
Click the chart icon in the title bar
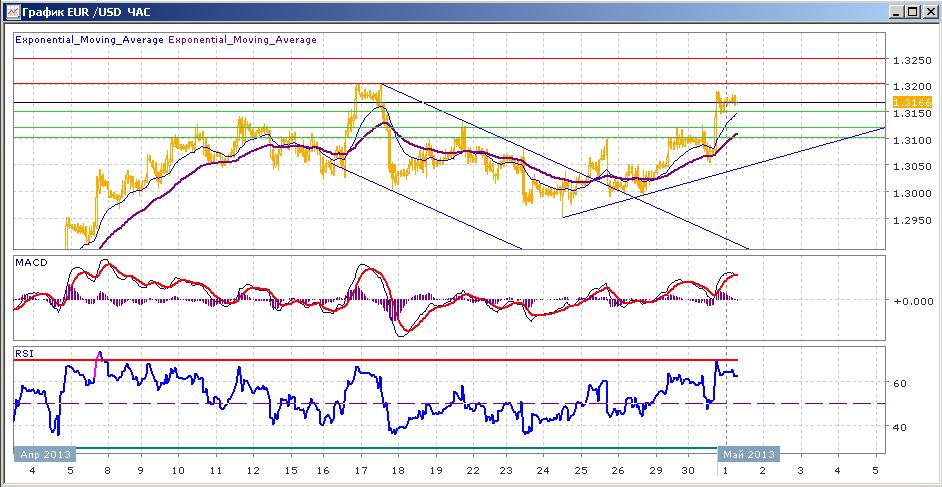[11, 11]
